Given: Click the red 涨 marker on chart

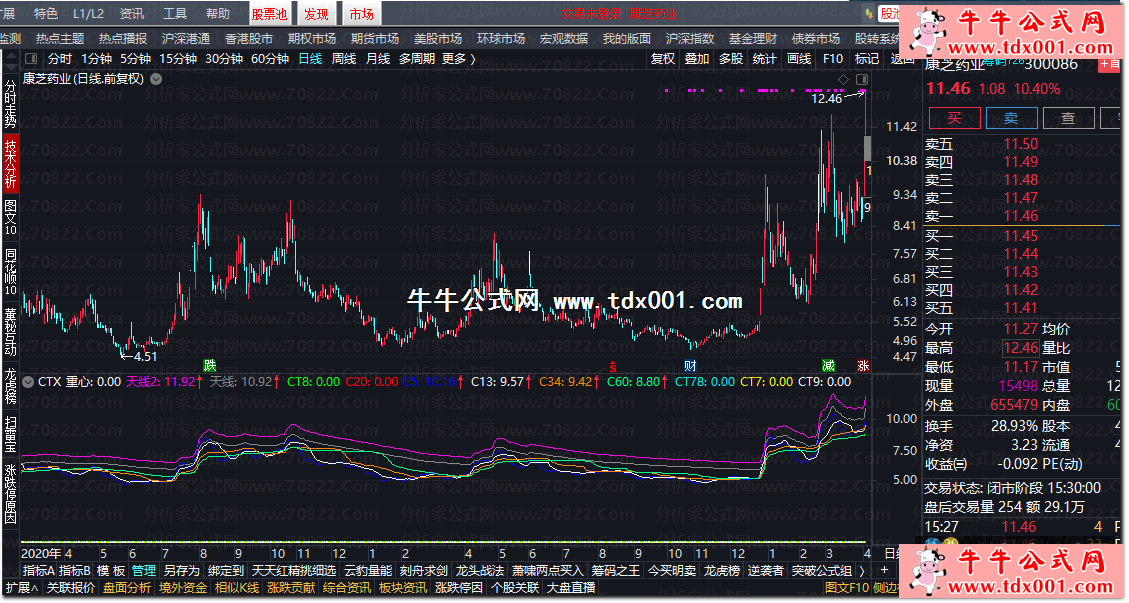Looking at the screenshot, I should (863, 366).
